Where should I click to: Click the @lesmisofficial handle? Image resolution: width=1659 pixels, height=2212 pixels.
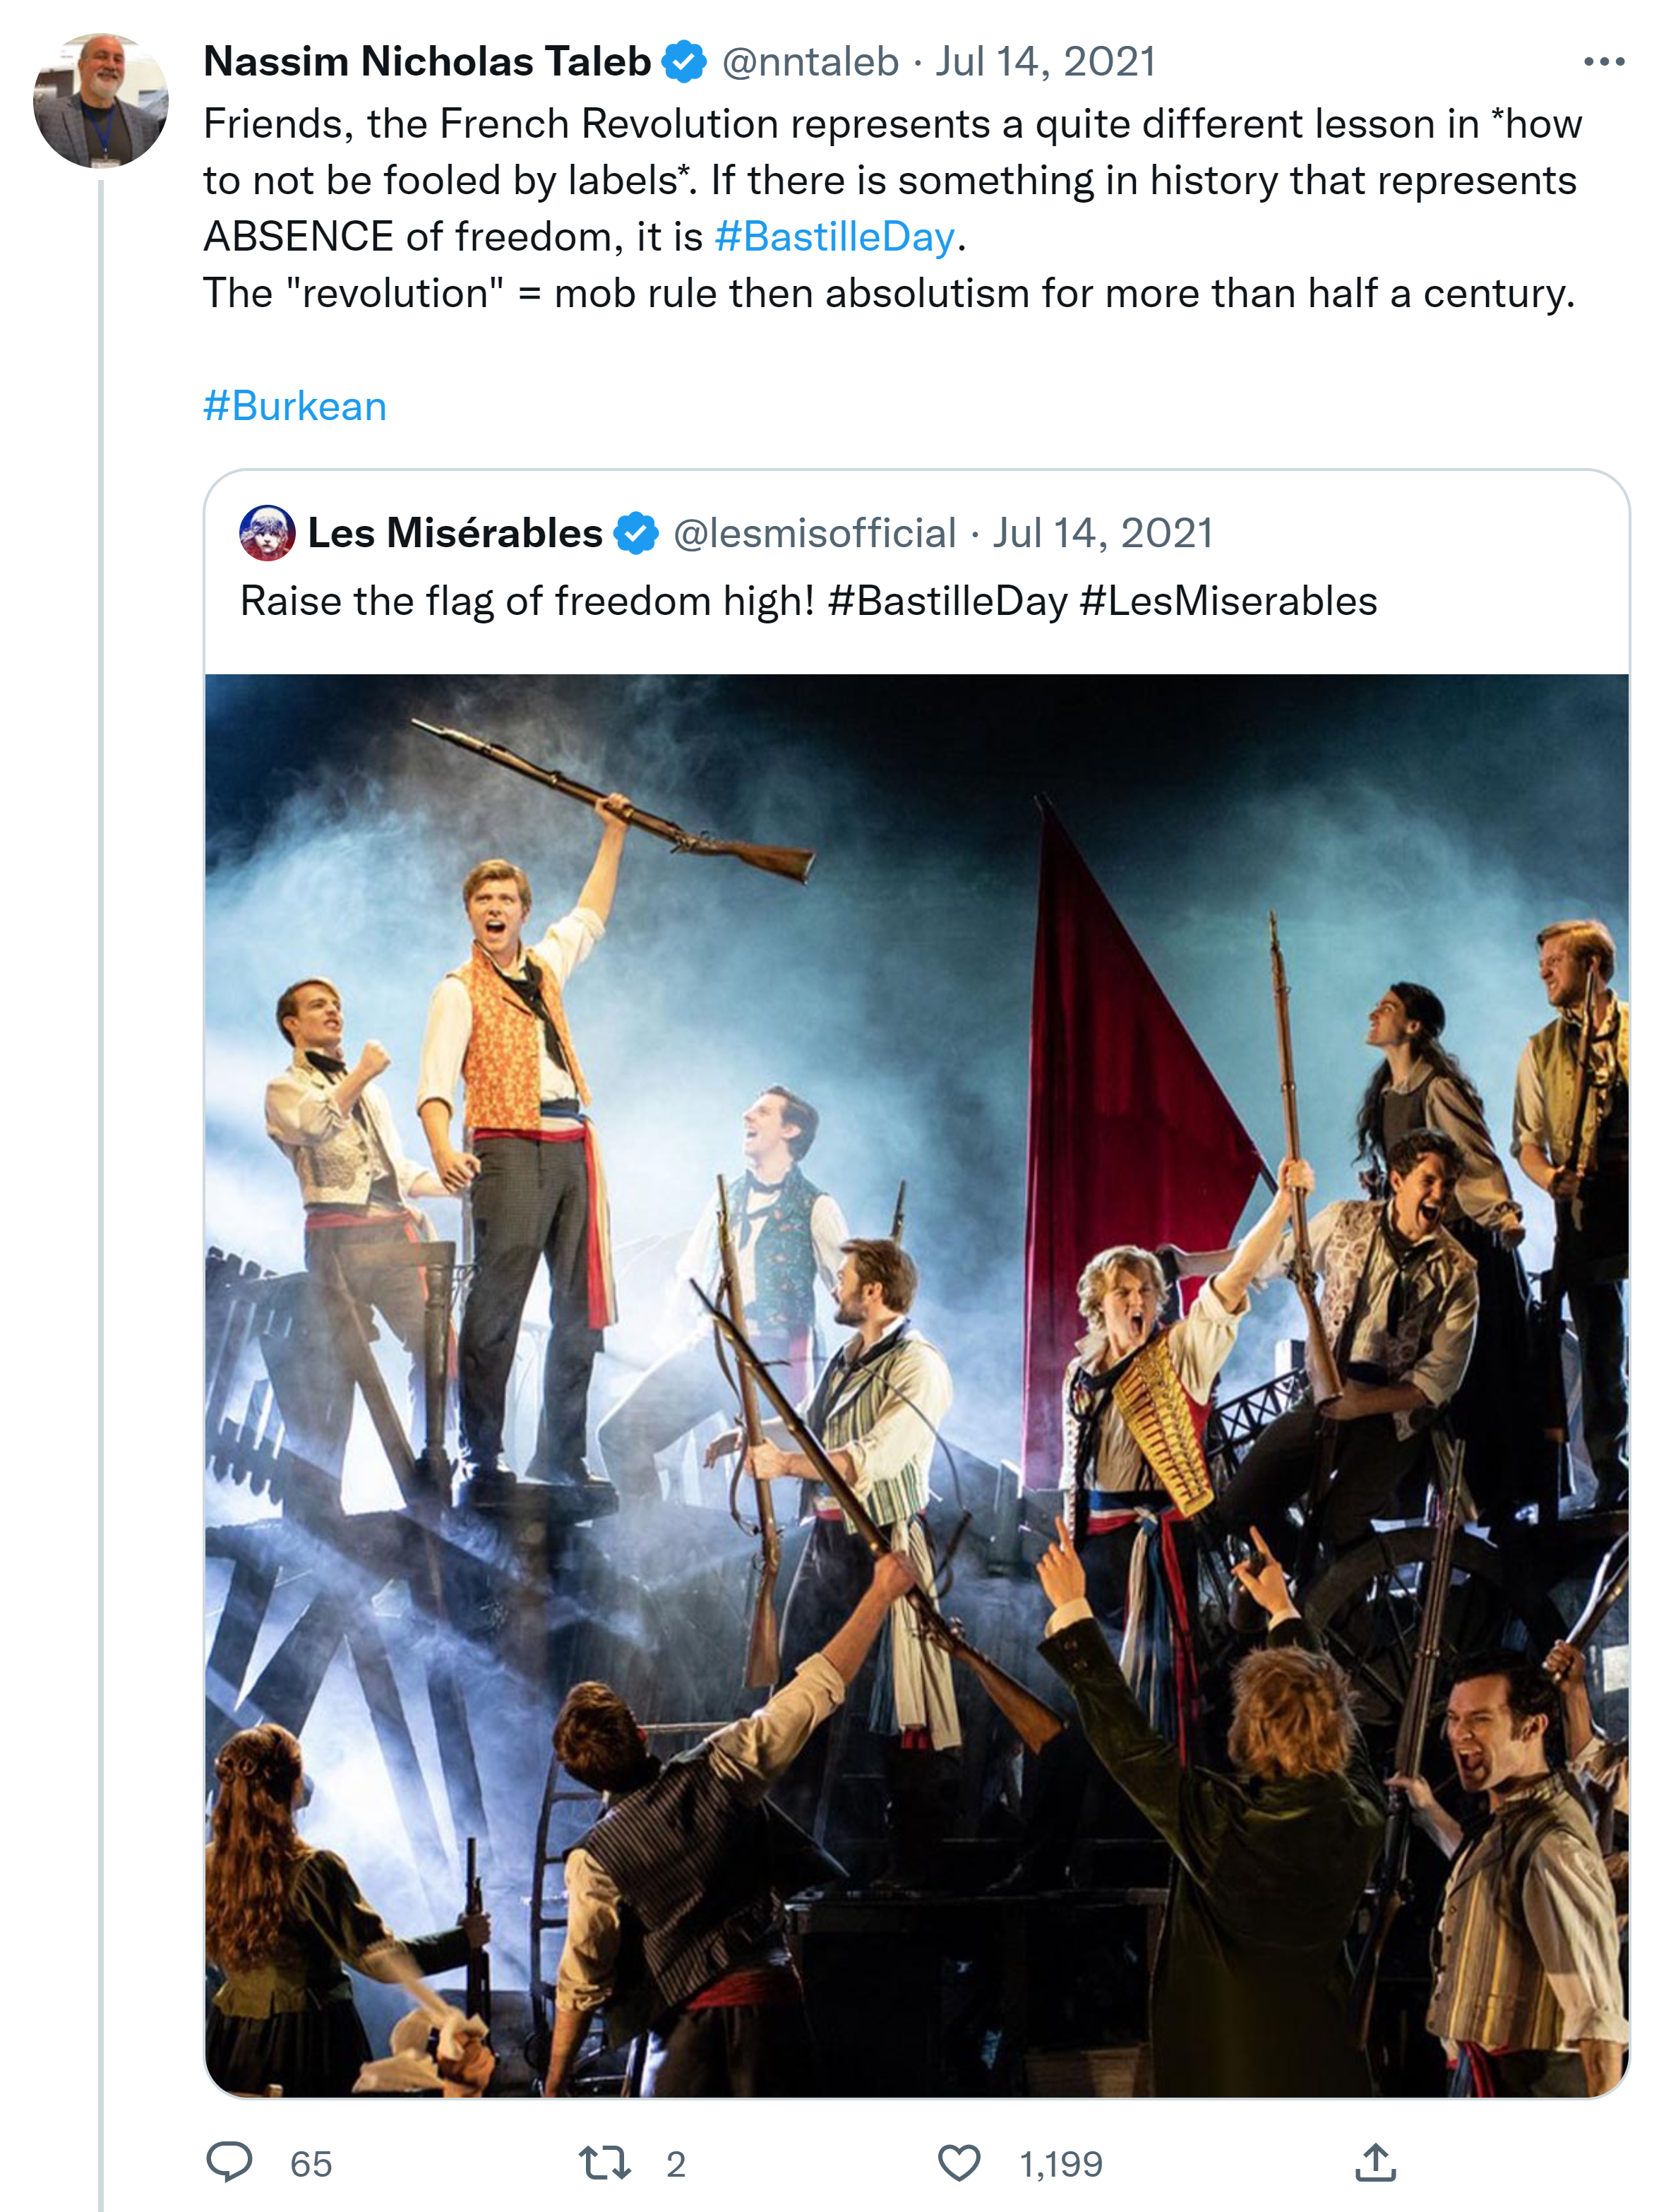814,533
